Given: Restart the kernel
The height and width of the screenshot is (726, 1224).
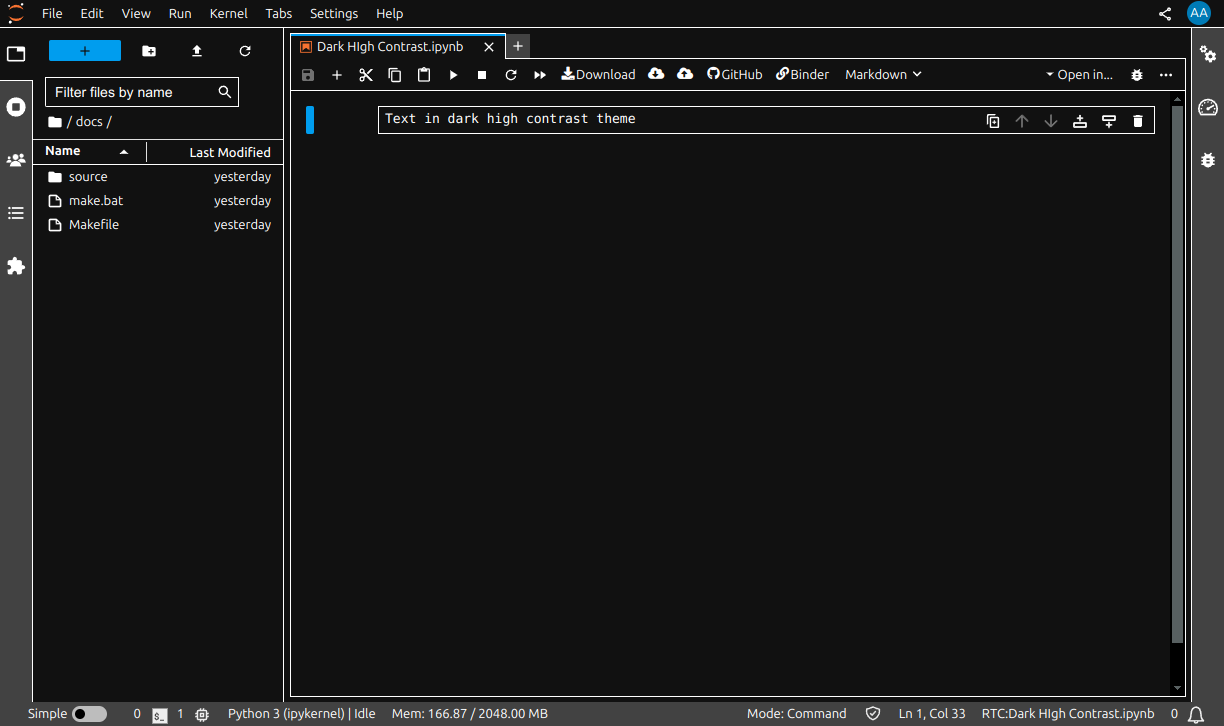Looking at the screenshot, I should pyautogui.click(x=511, y=75).
